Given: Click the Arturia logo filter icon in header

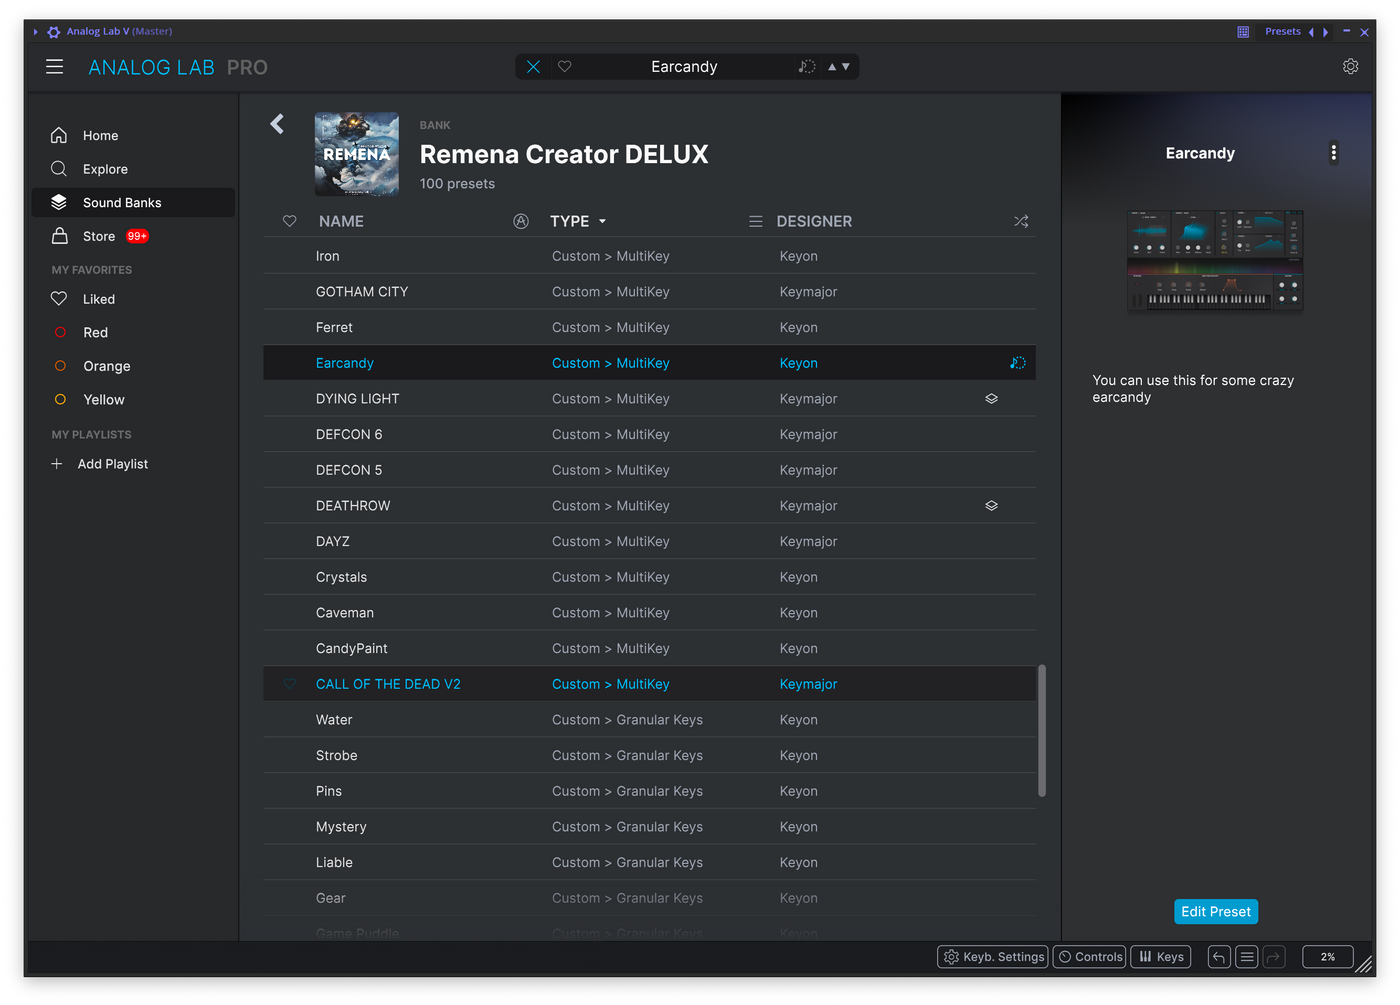Looking at the screenshot, I should (x=521, y=221).
